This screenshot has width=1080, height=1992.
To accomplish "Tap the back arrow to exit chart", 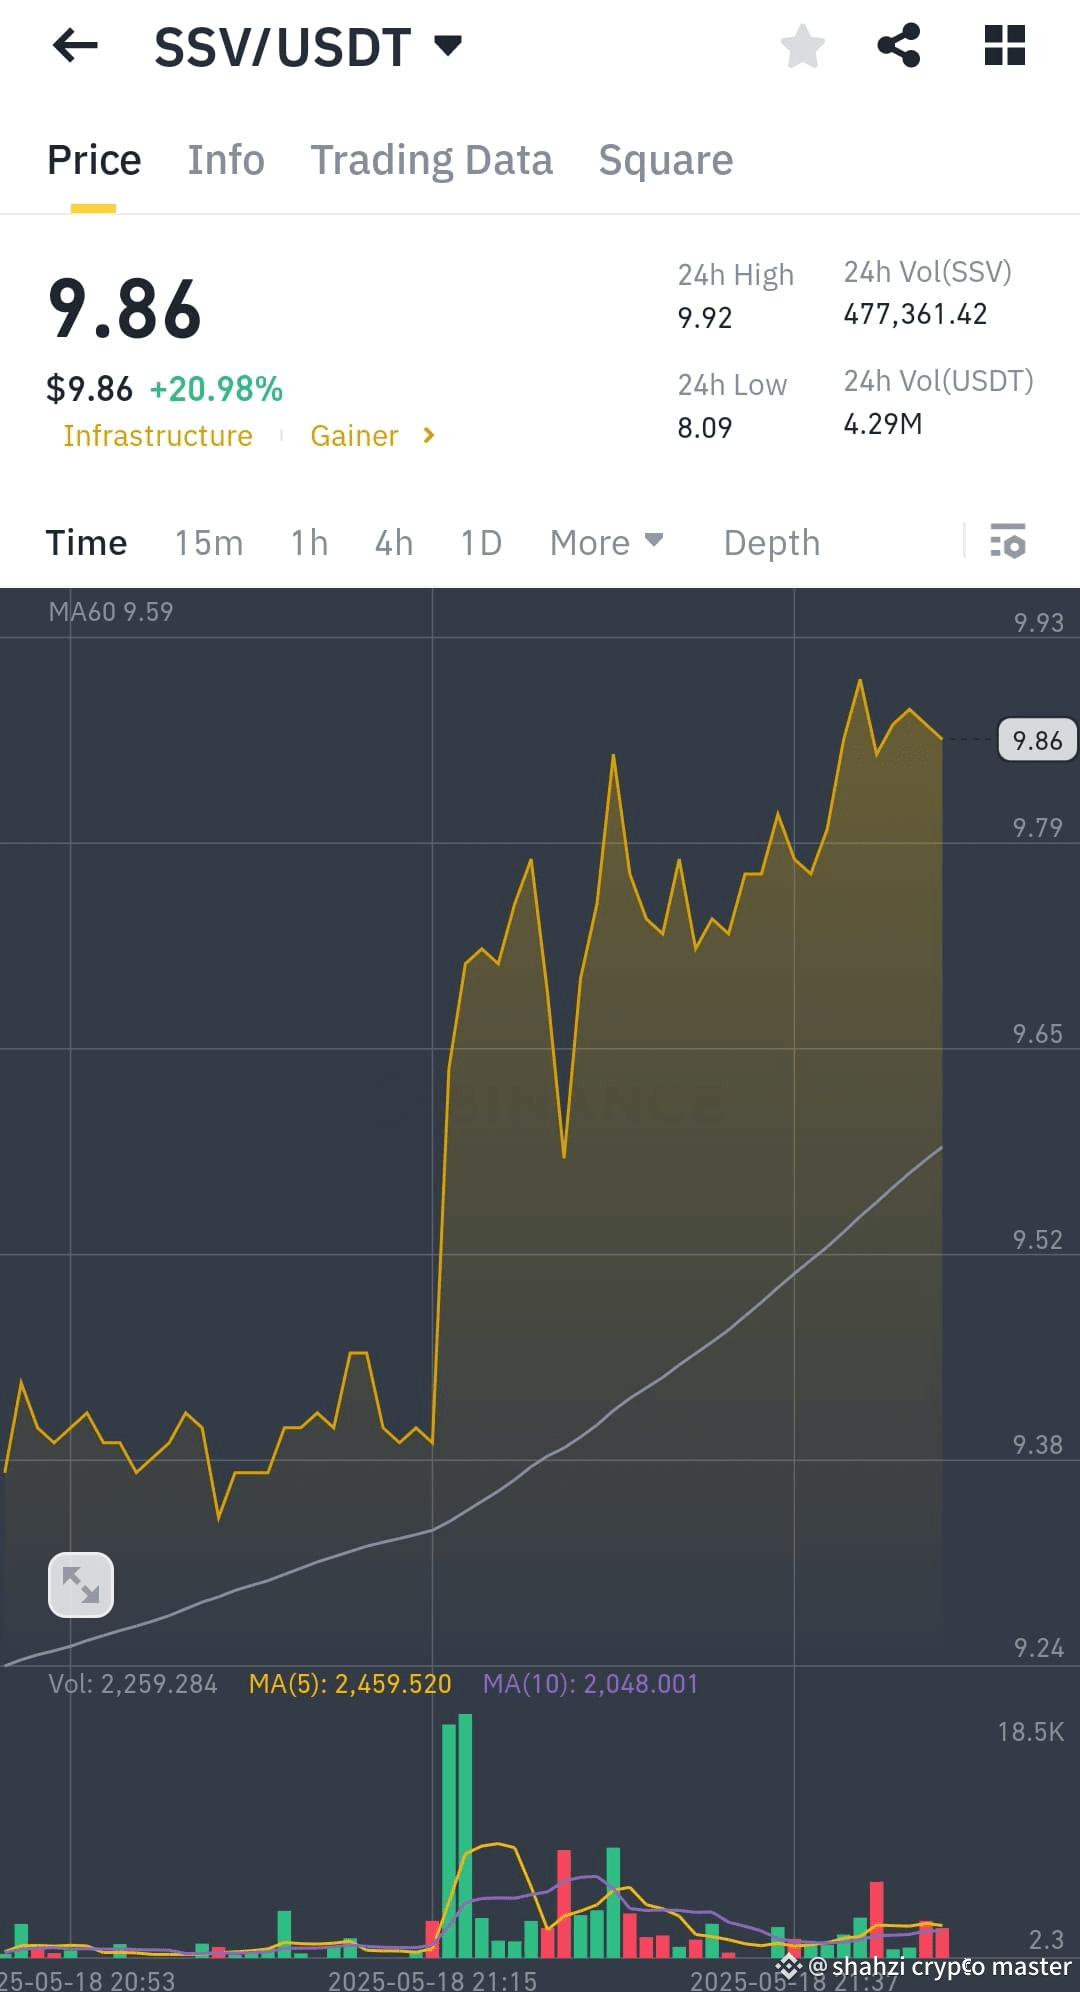I will (75, 45).
